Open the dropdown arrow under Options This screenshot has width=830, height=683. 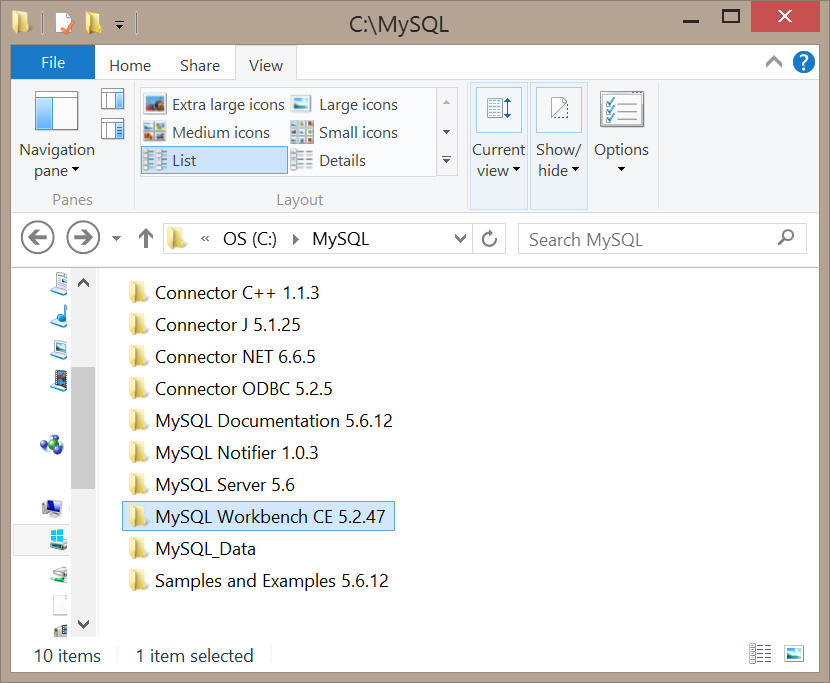621,169
